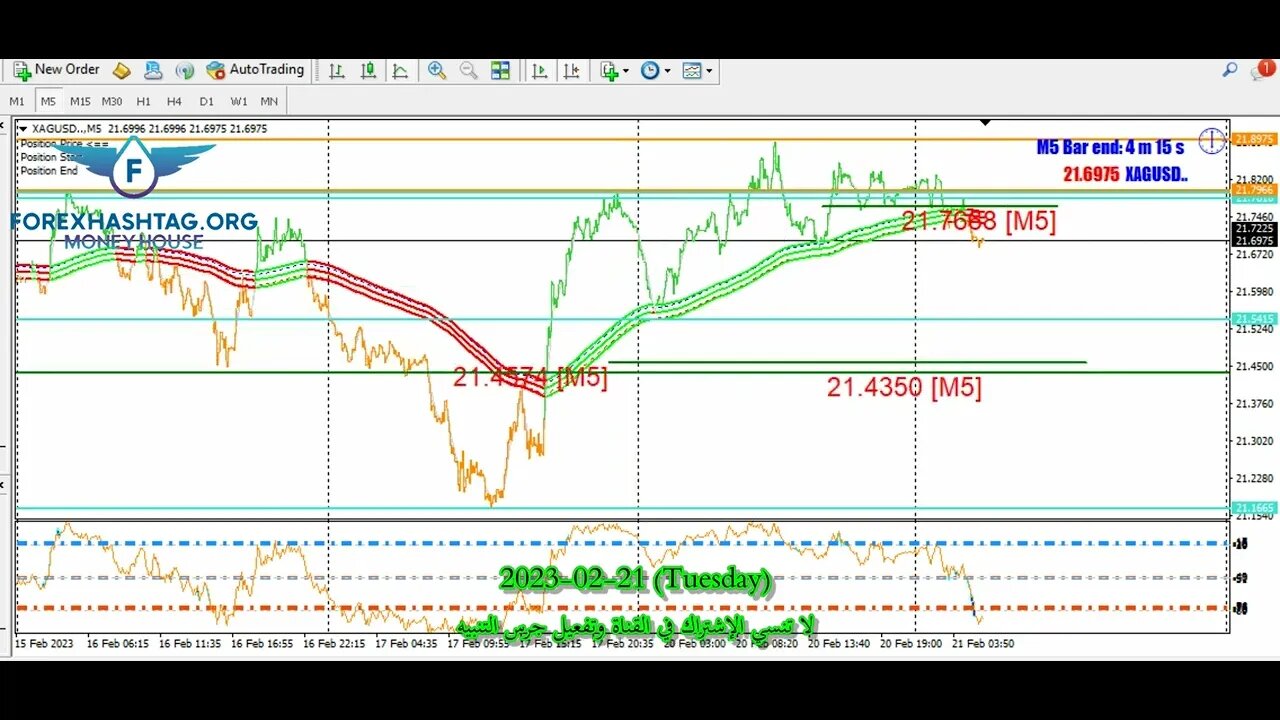The image size is (1280, 720).
Task: Tile chart windows with grid icon
Action: coord(500,70)
